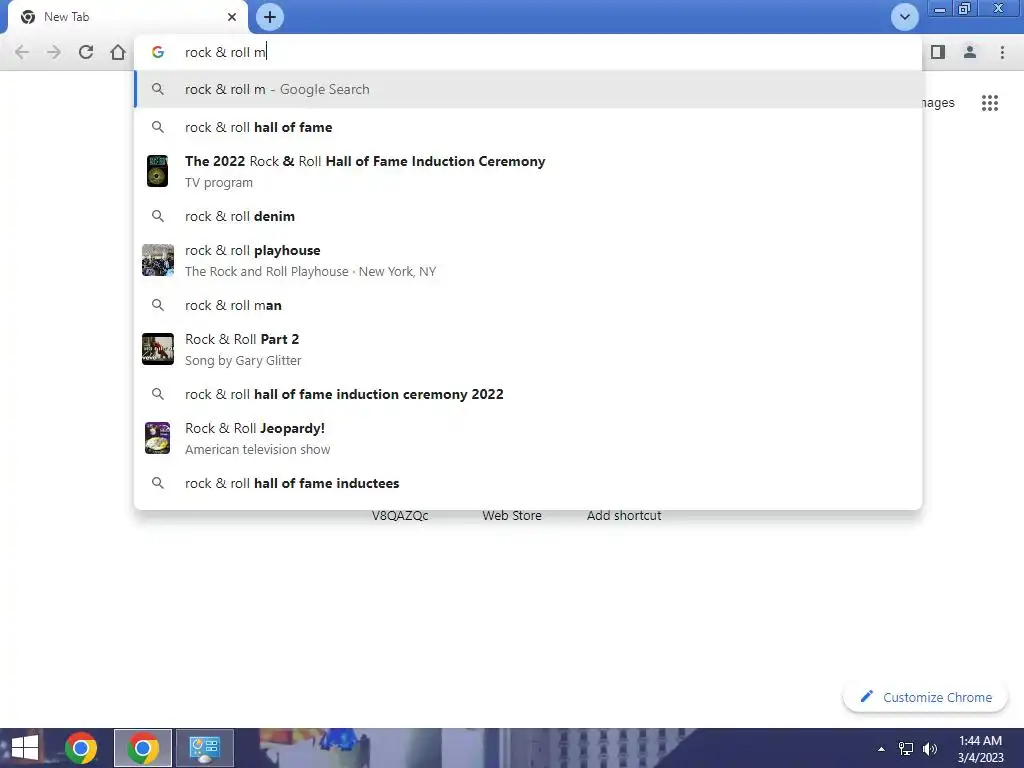Pick 'Rock & Roll Part 2' song suggestion
Viewport: 1024px width, 768px height.
pyautogui.click(x=528, y=349)
